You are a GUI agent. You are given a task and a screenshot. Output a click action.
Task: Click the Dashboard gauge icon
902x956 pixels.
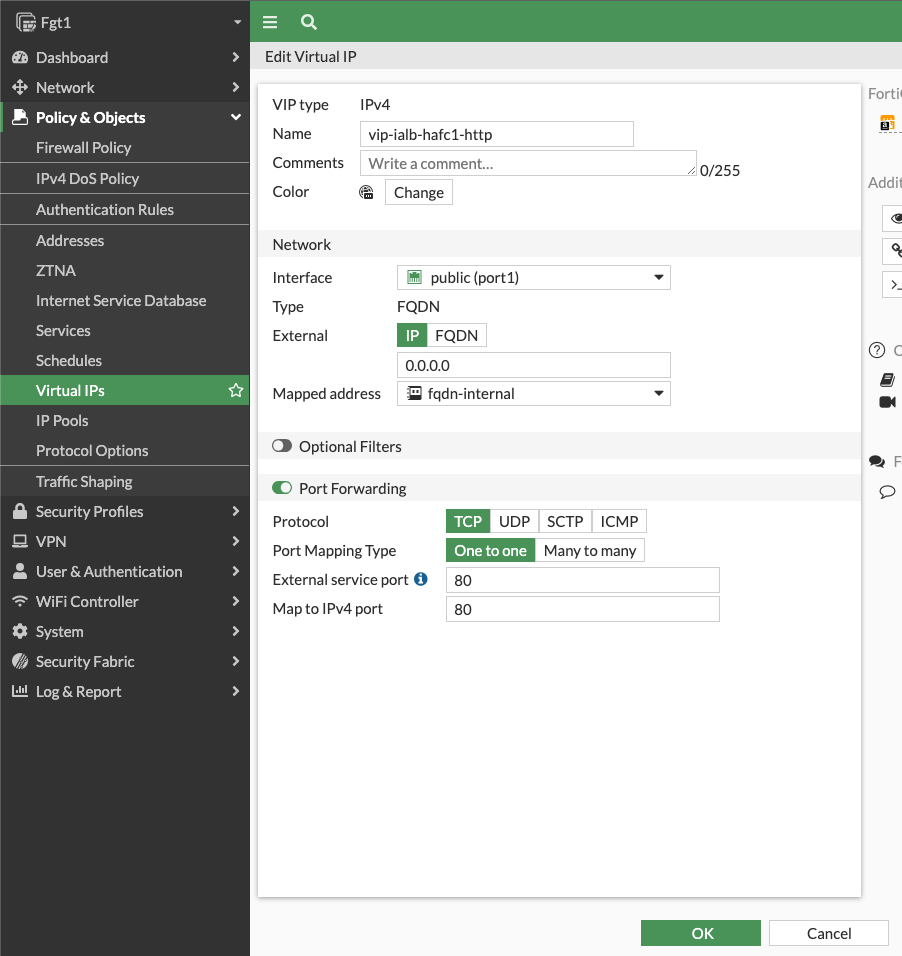[20, 57]
